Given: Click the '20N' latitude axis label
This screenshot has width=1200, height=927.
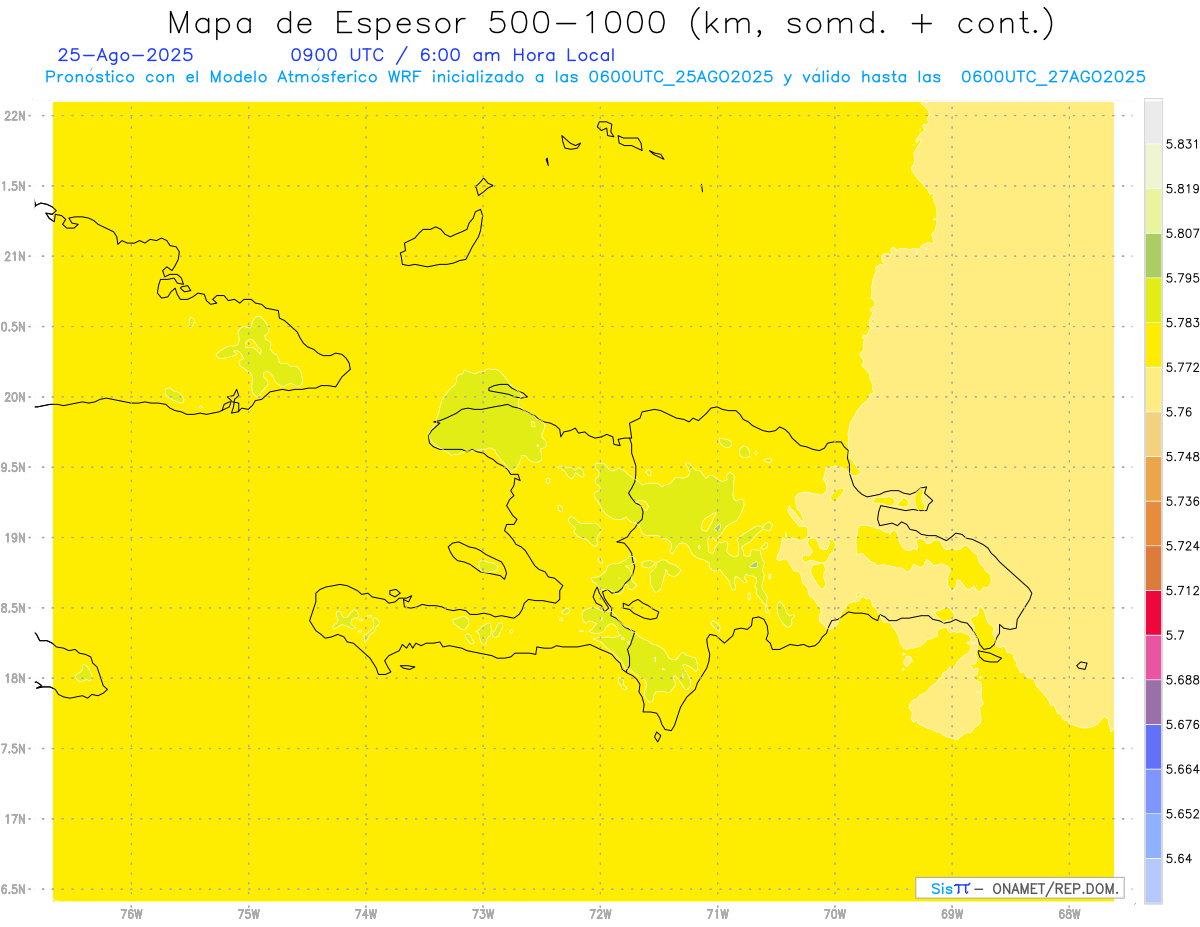Looking at the screenshot, I should click(14, 397).
